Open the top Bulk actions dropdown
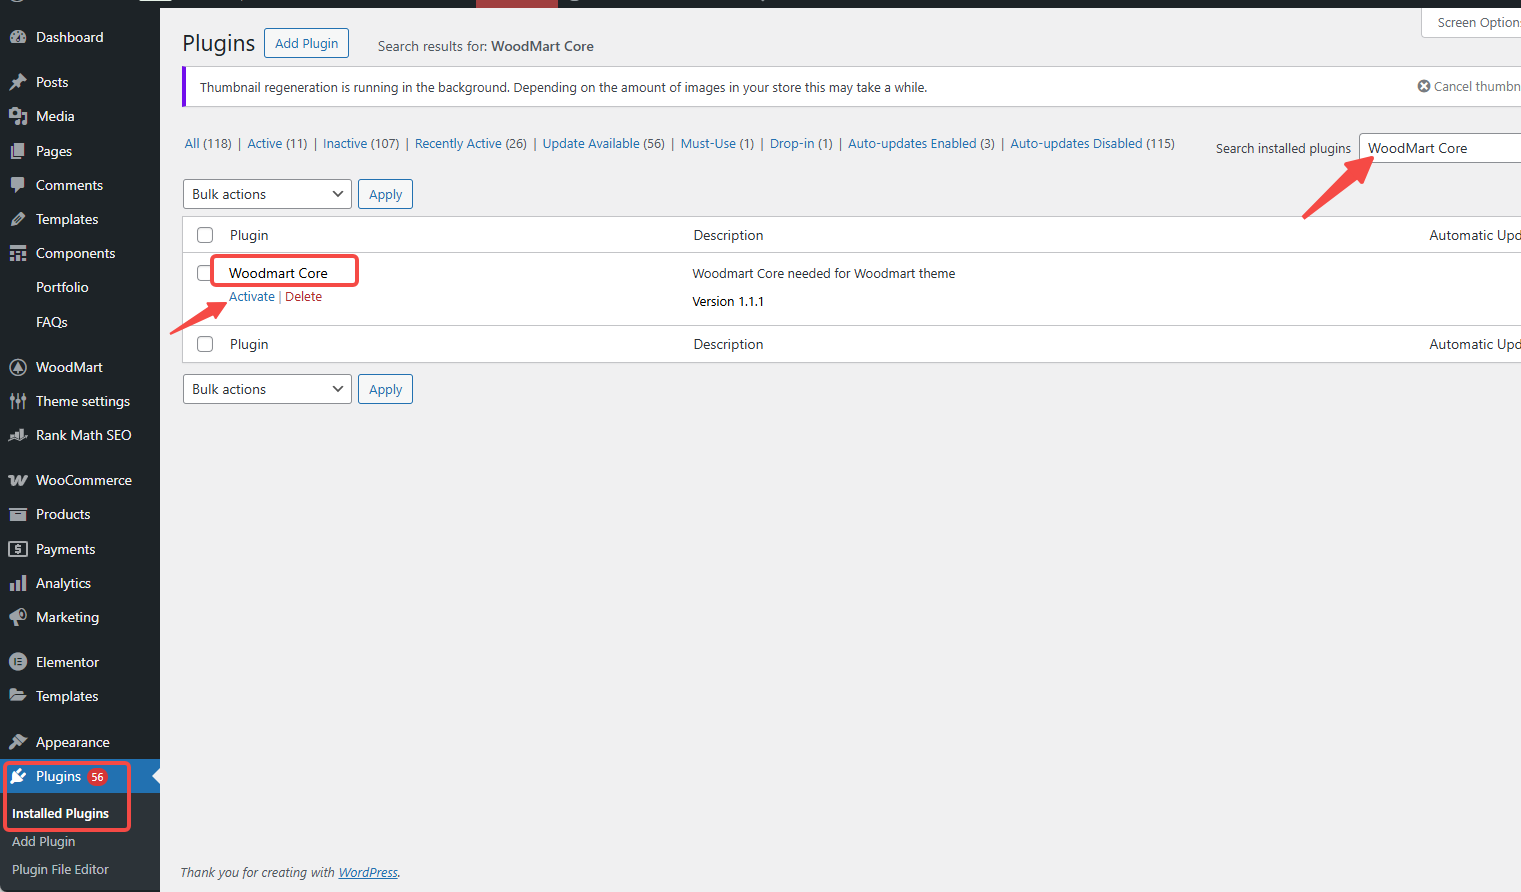 click(x=266, y=194)
